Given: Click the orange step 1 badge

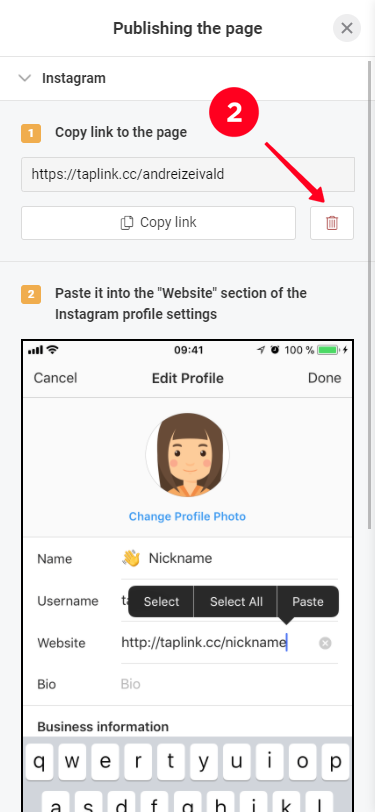Looking at the screenshot, I should pyautogui.click(x=31, y=133).
